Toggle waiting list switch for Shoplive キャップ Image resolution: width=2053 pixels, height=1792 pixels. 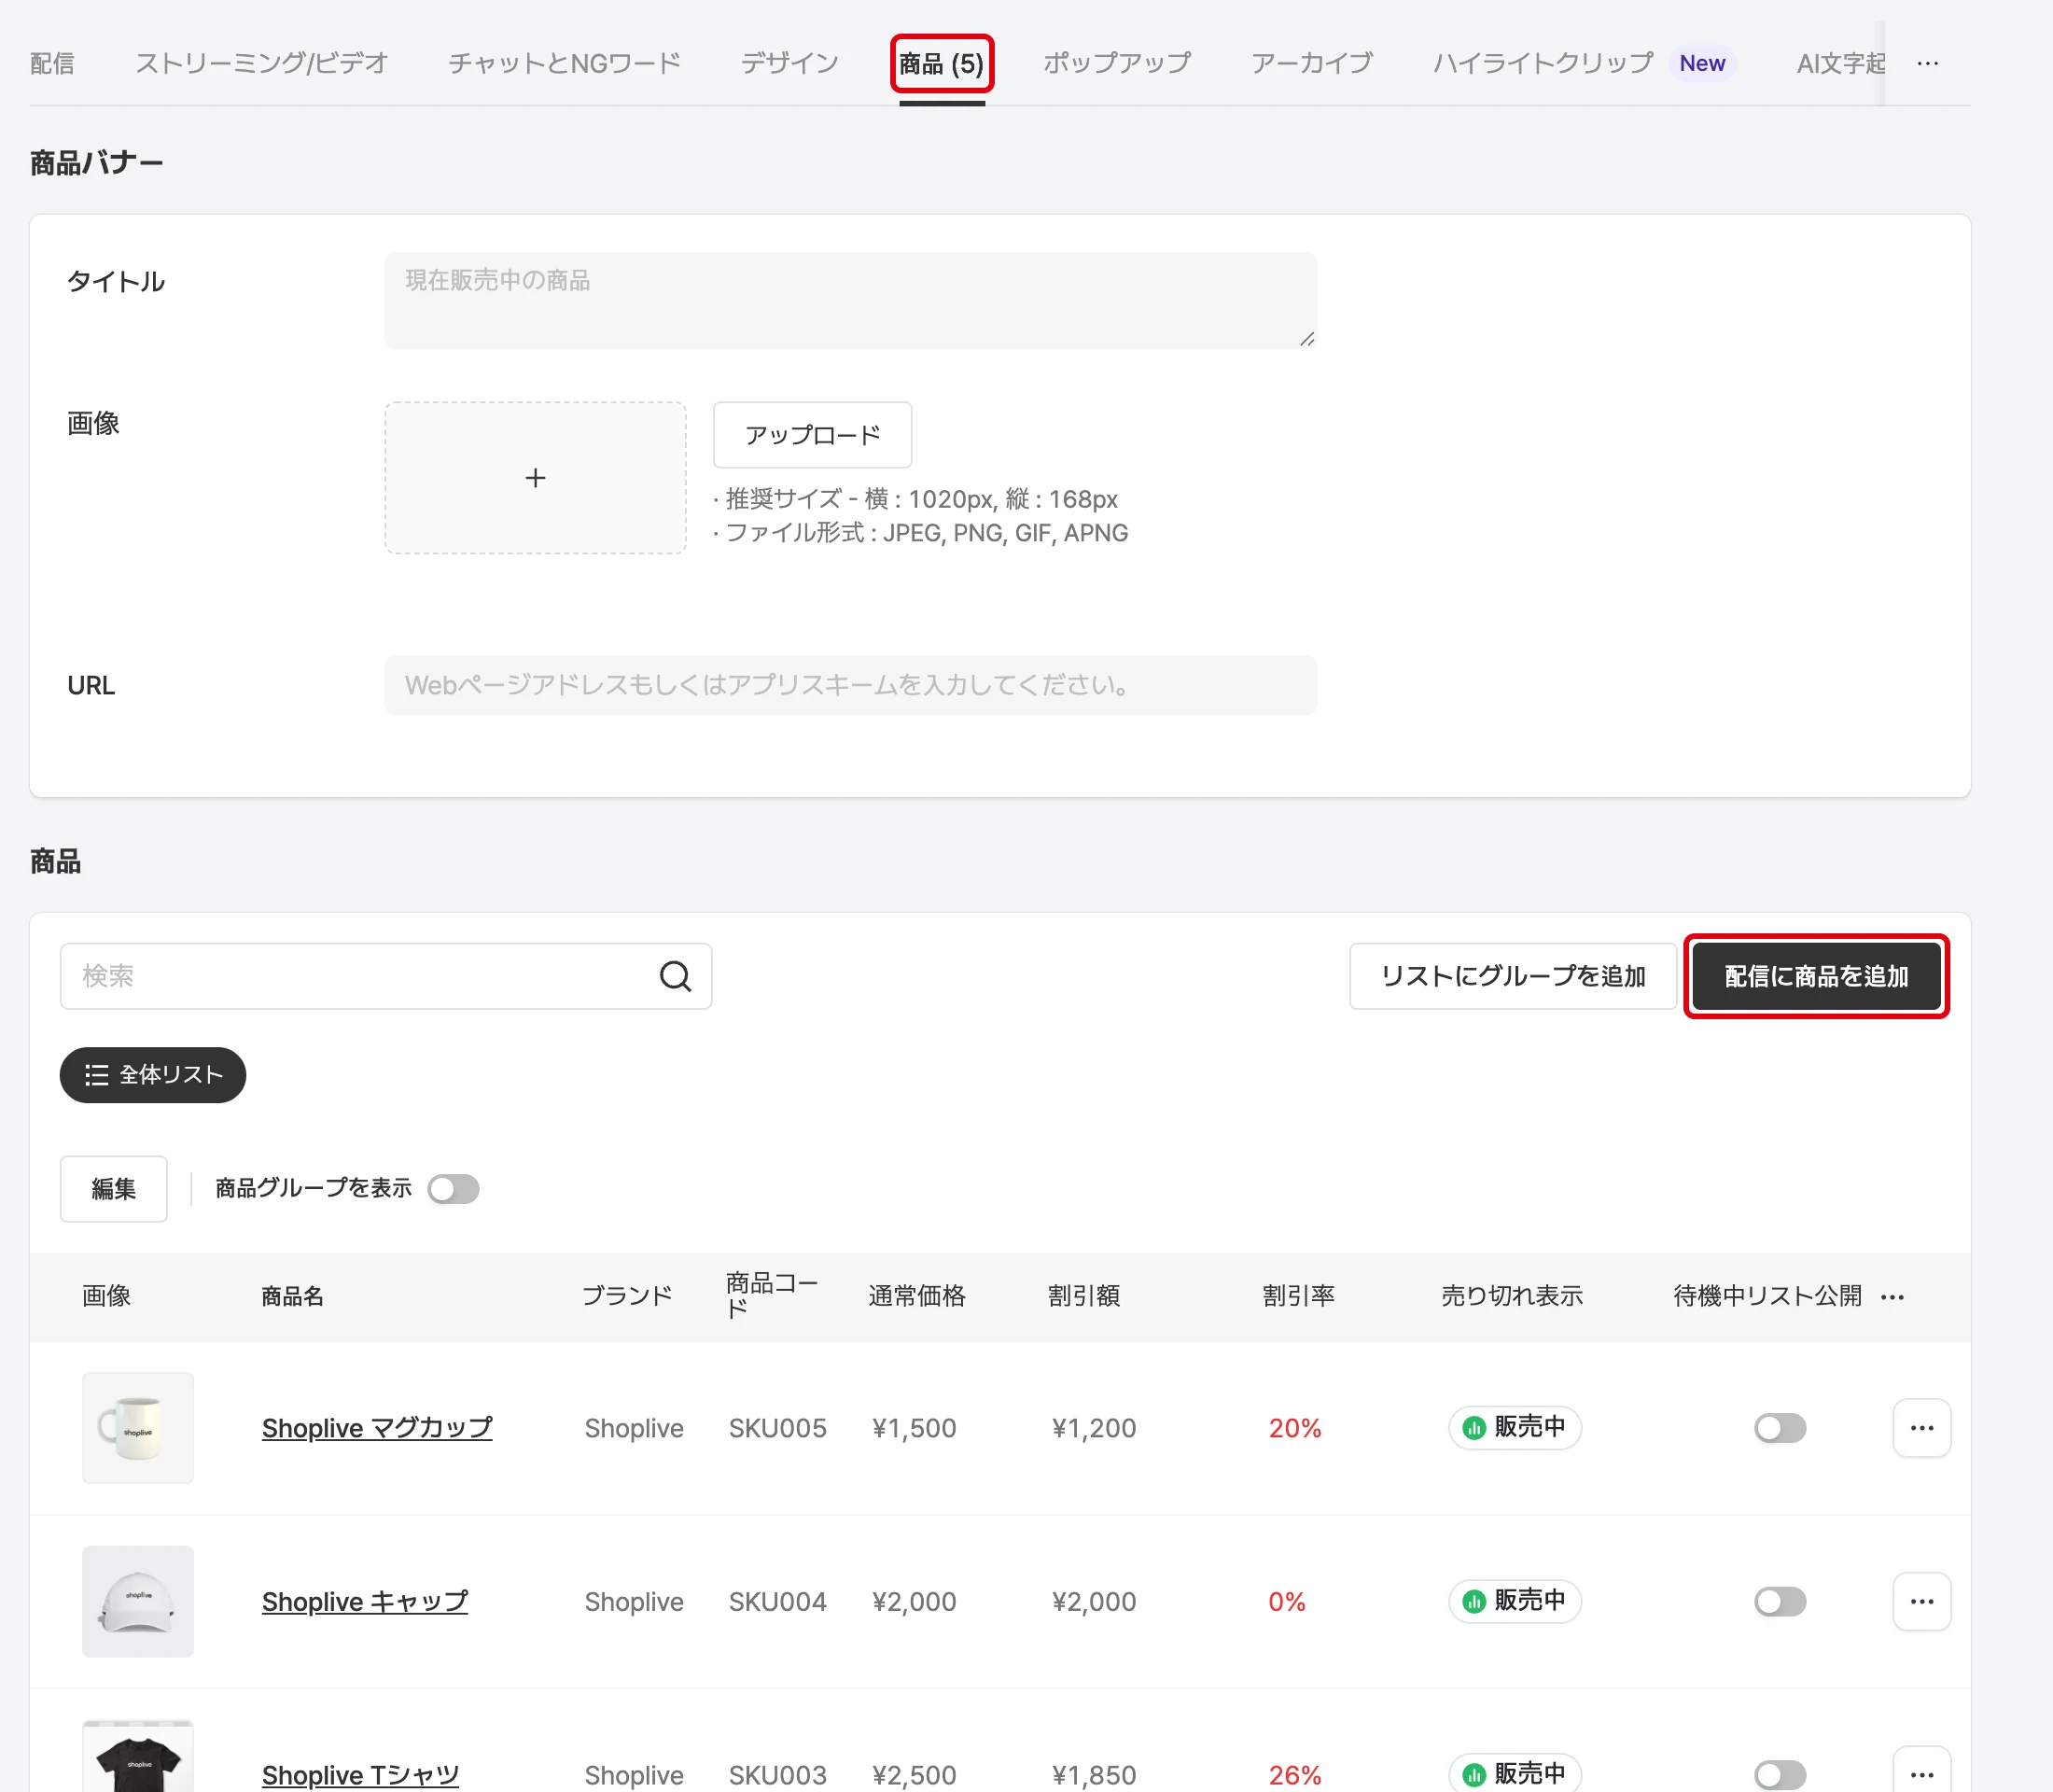click(1780, 1601)
